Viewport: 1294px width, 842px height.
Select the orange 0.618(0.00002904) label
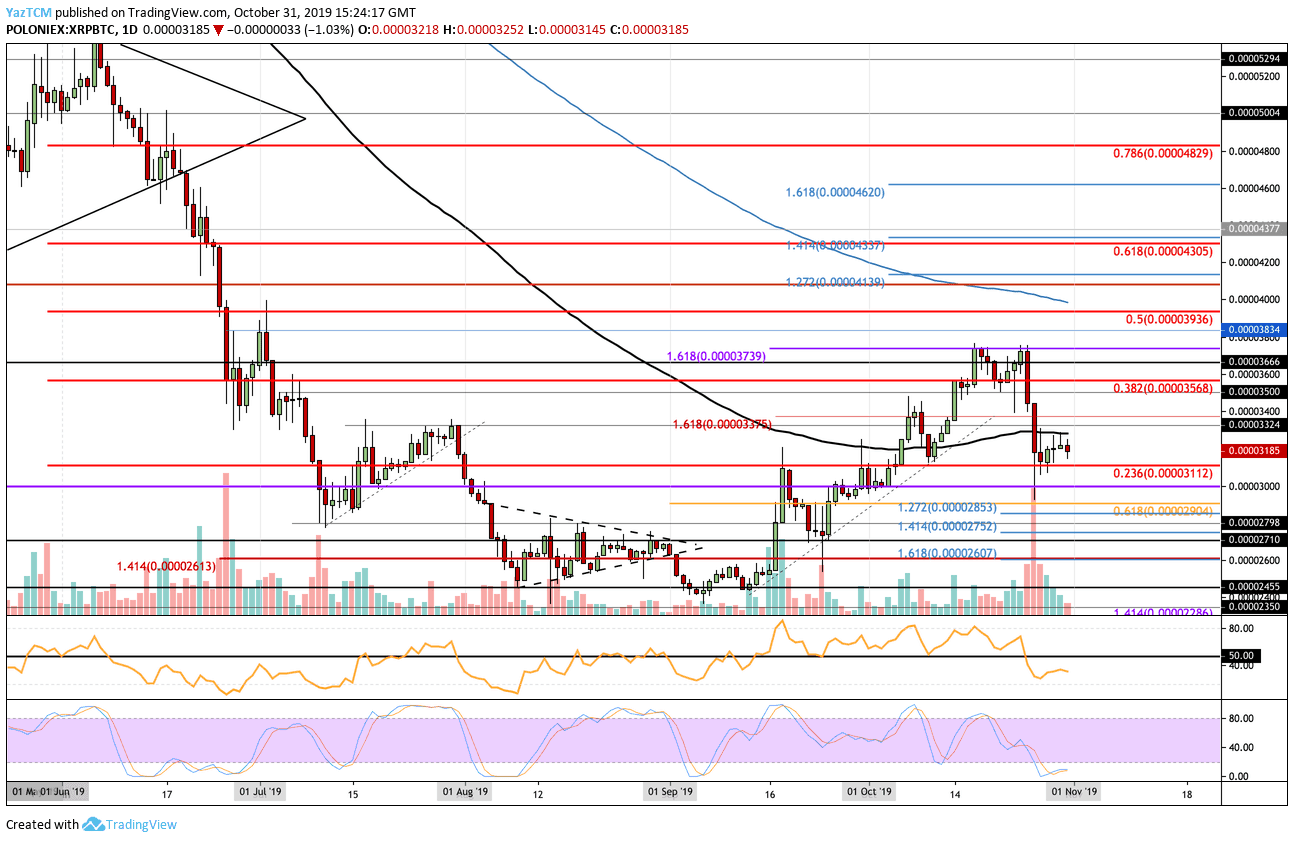pos(1161,511)
